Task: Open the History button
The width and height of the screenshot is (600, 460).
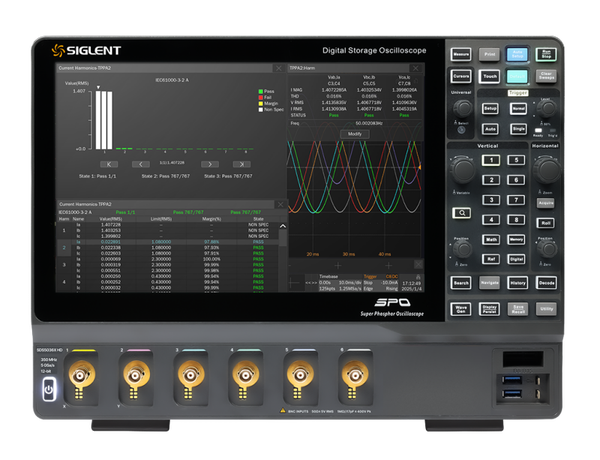Action: (x=517, y=283)
